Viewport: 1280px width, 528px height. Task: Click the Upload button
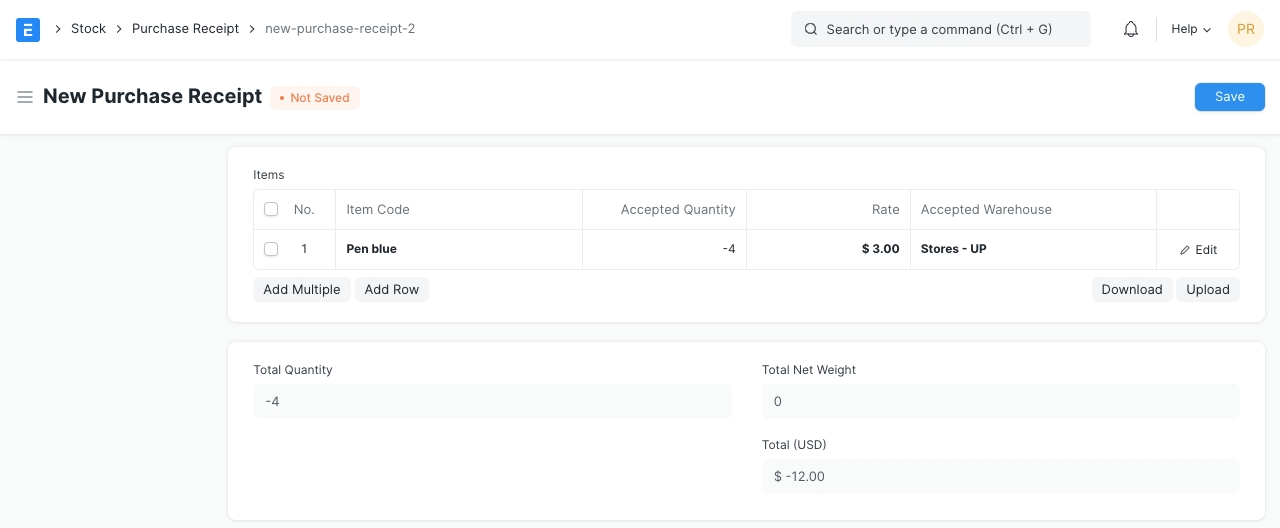click(1207, 290)
